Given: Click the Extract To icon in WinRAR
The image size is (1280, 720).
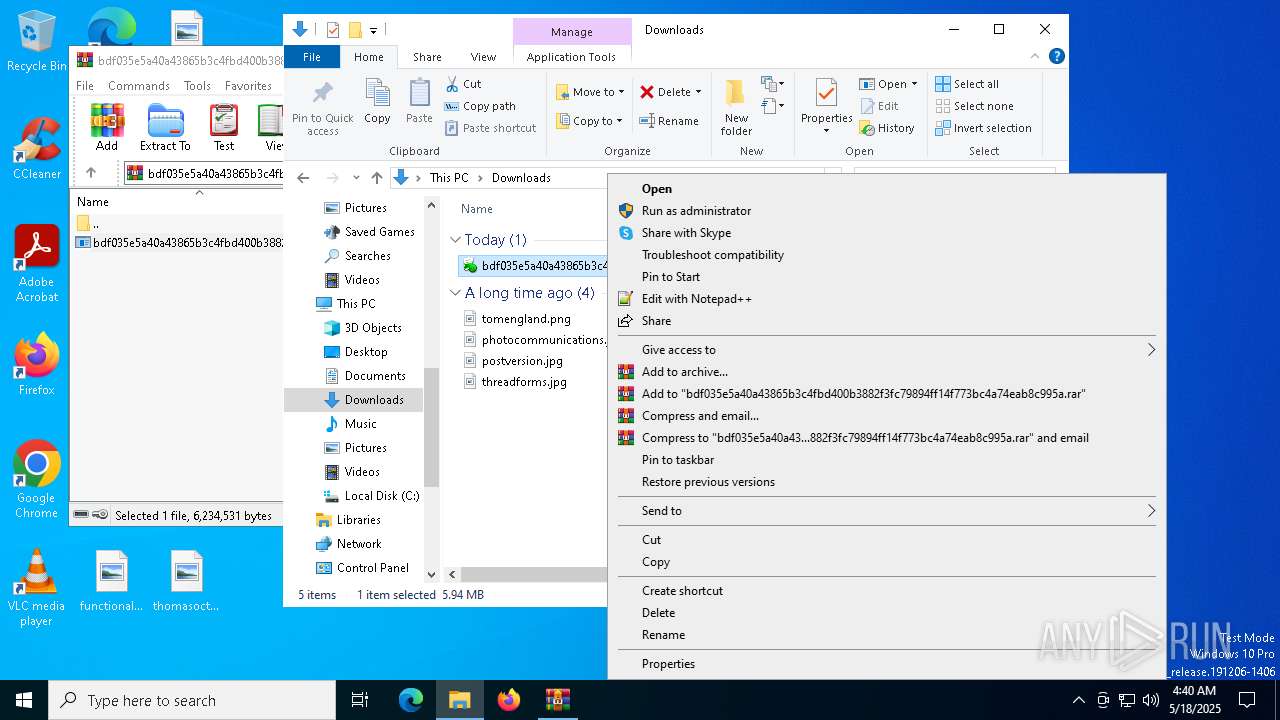Looking at the screenshot, I should point(165,127).
